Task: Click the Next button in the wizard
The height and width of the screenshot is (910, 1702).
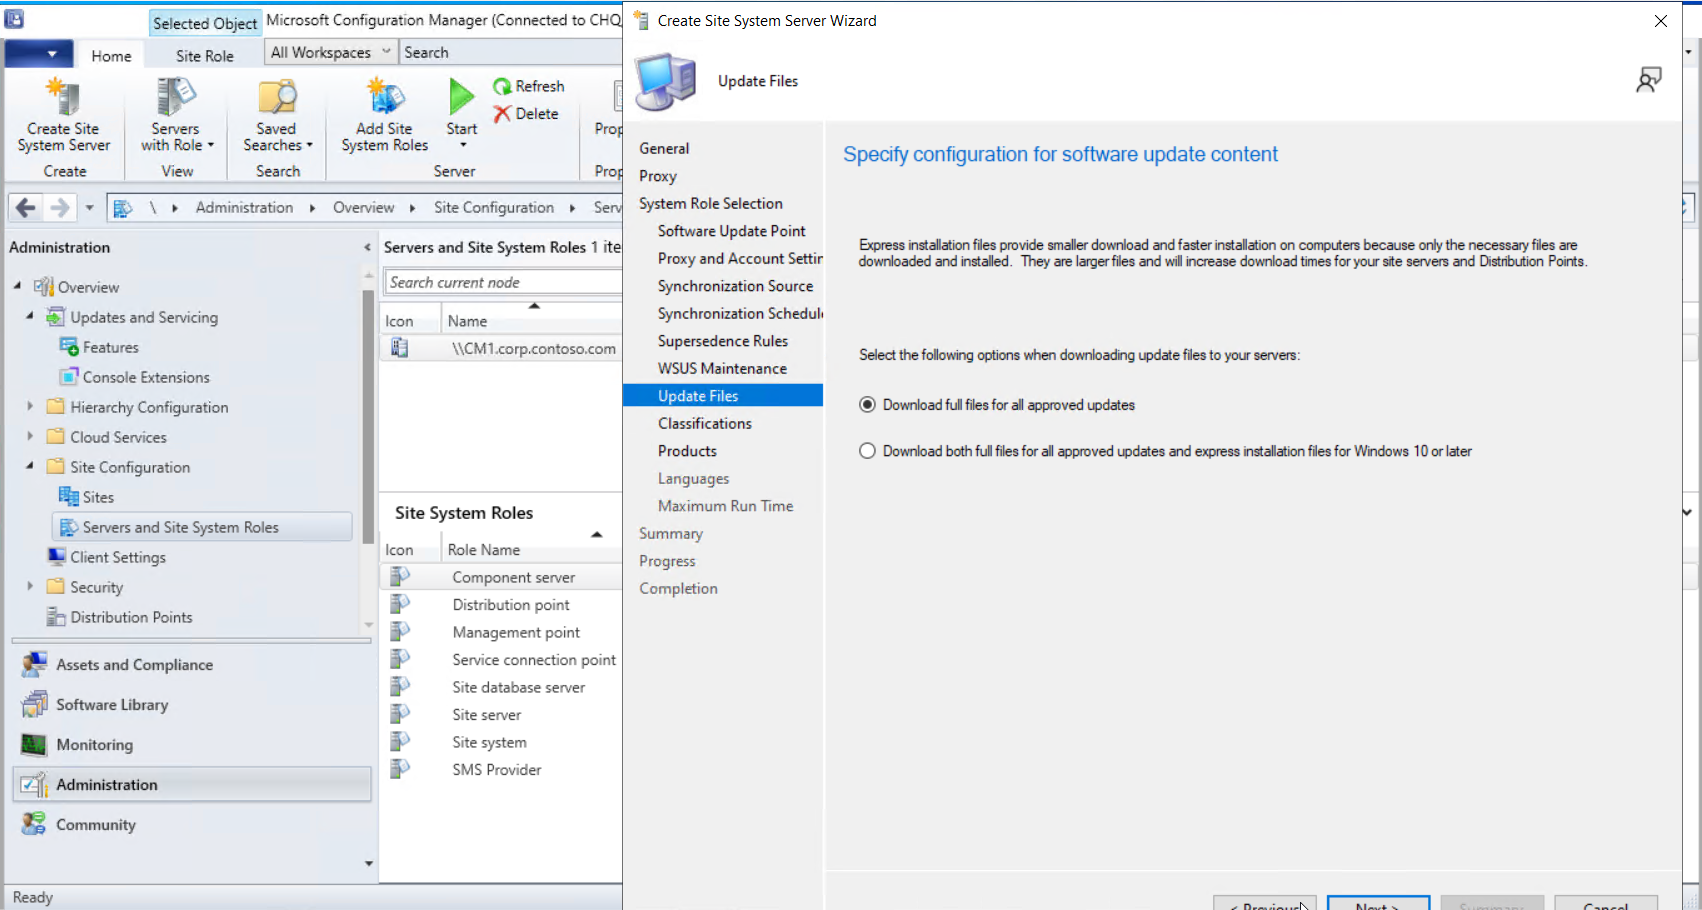Action: click(1378, 903)
